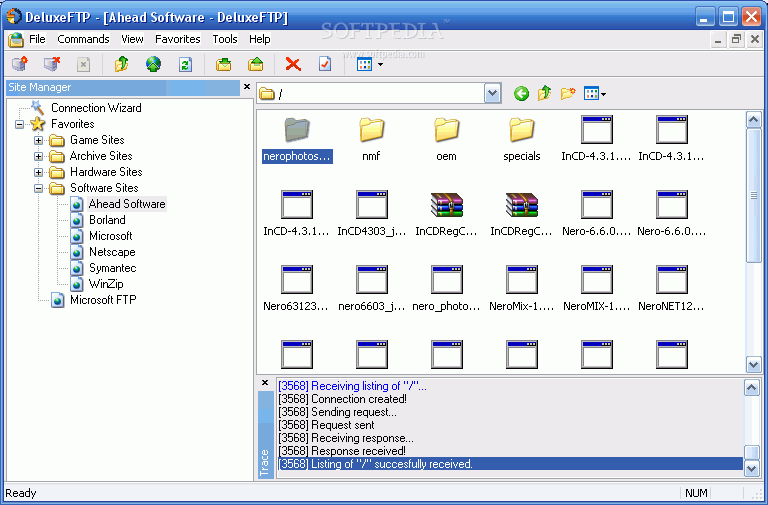This screenshot has height=505, width=768.
Task: Select the NeroNET12 file icon
Action: click(x=672, y=280)
